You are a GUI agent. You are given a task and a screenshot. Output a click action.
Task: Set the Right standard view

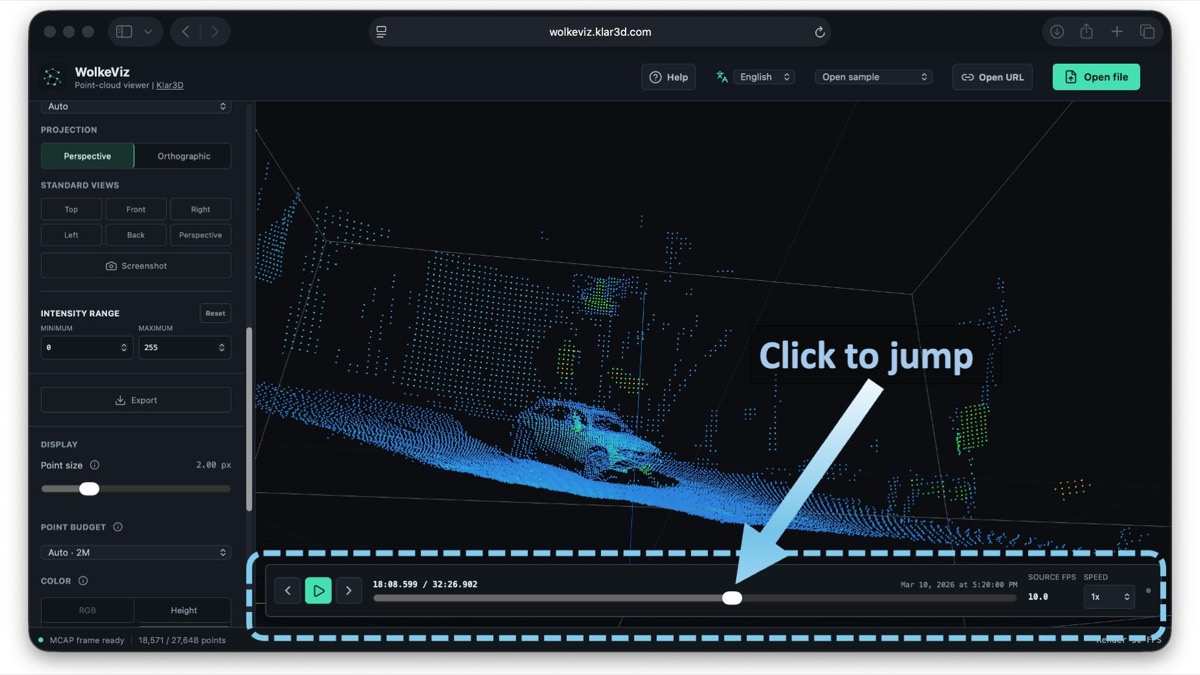coord(200,209)
